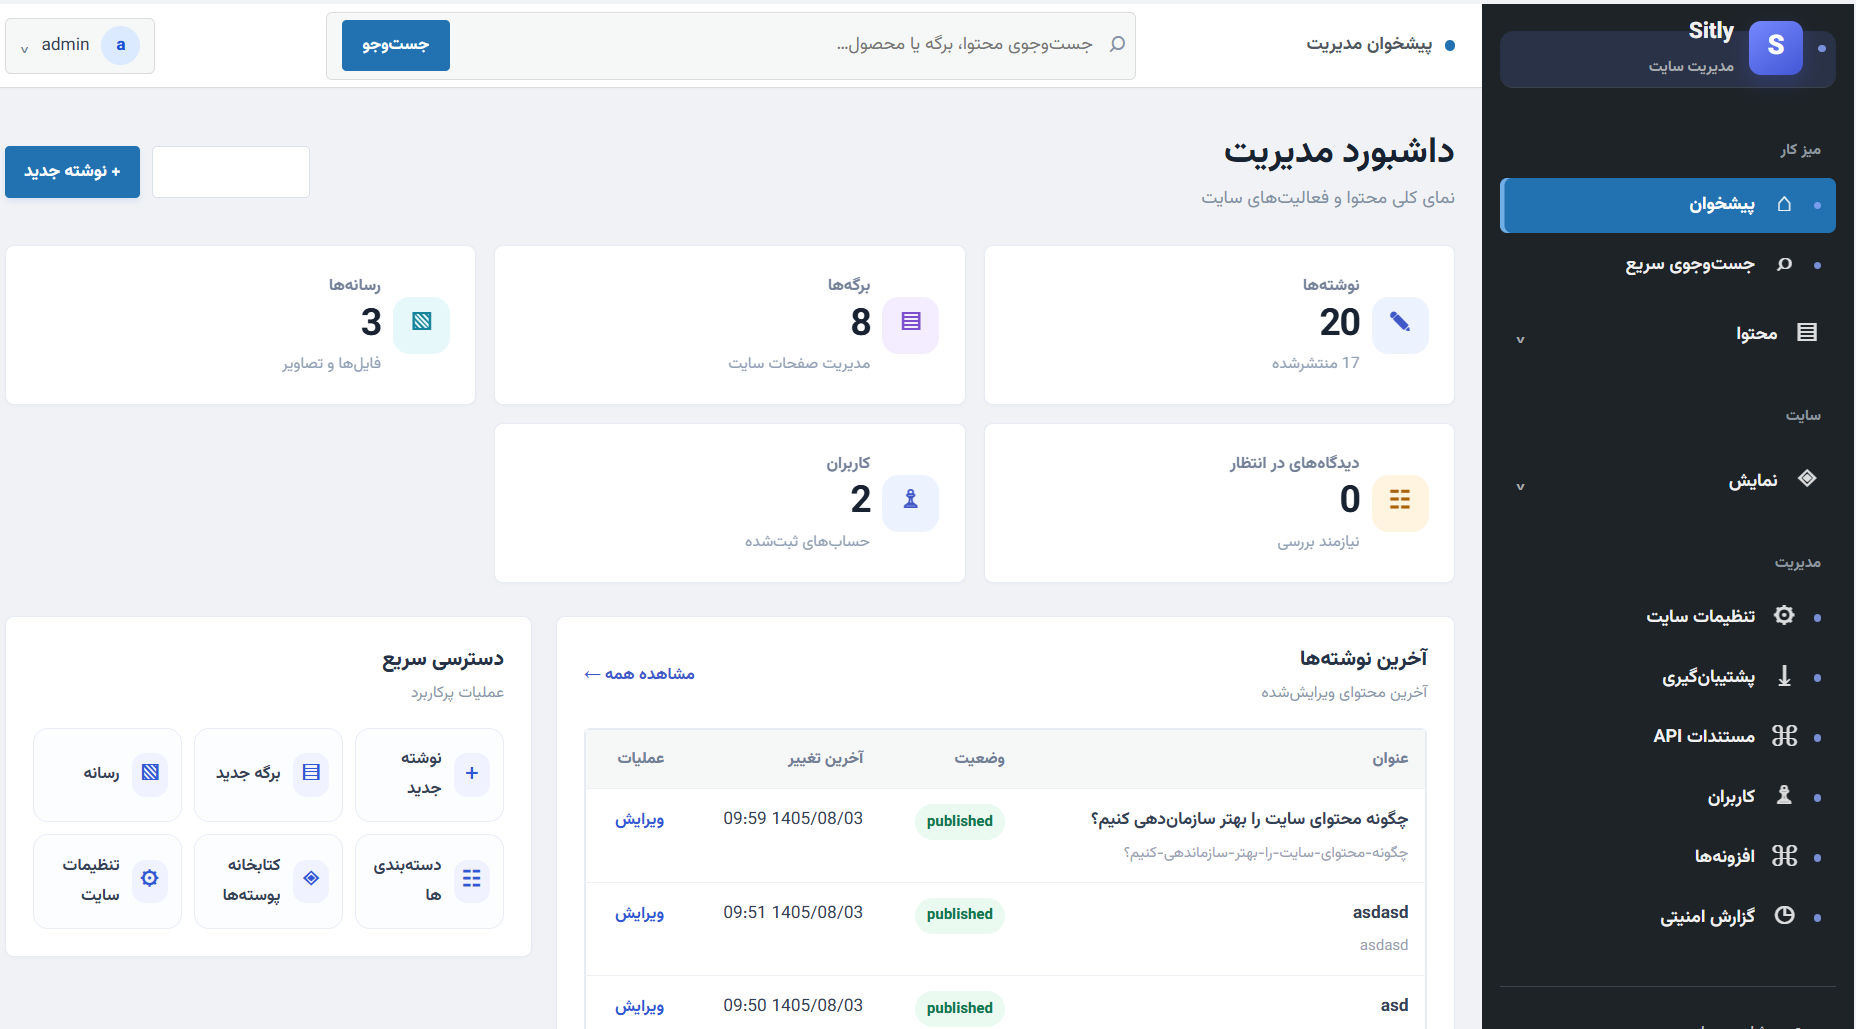This screenshot has height=1029, width=1856.
Task: Click the teal media icon in رسانه‌ها card
Action: [x=422, y=324]
